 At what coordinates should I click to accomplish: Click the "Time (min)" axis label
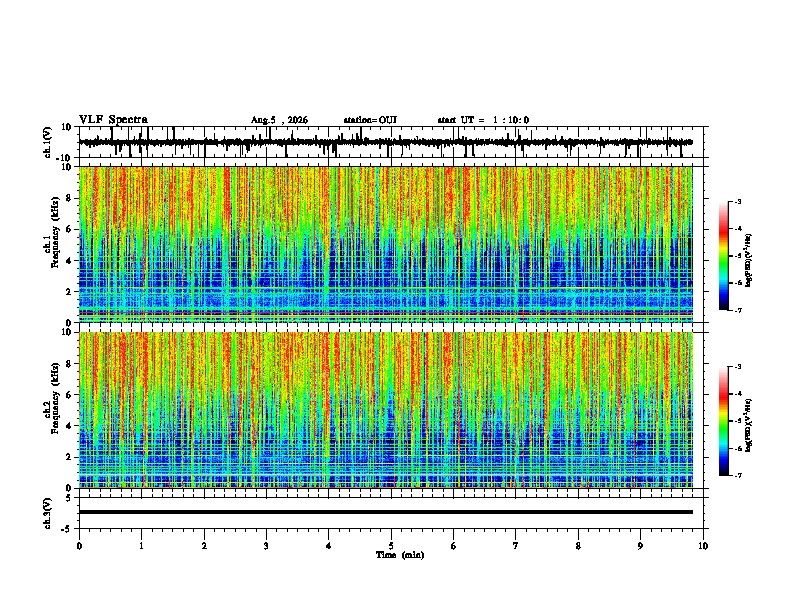400,555
